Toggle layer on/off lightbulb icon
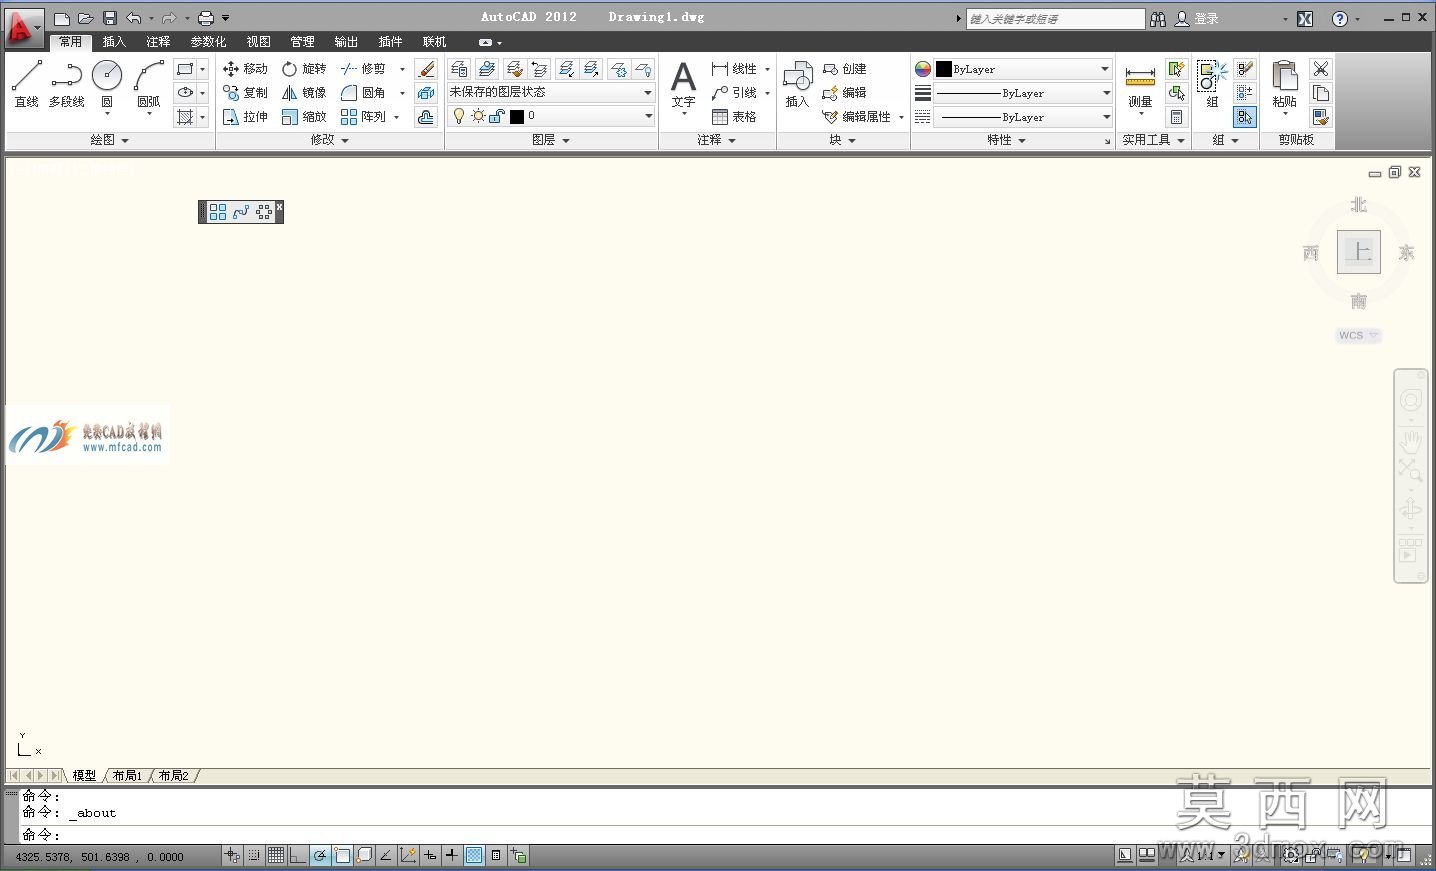This screenshot has width=1436, height=871. pyautogui.click(x=459, y=117)
